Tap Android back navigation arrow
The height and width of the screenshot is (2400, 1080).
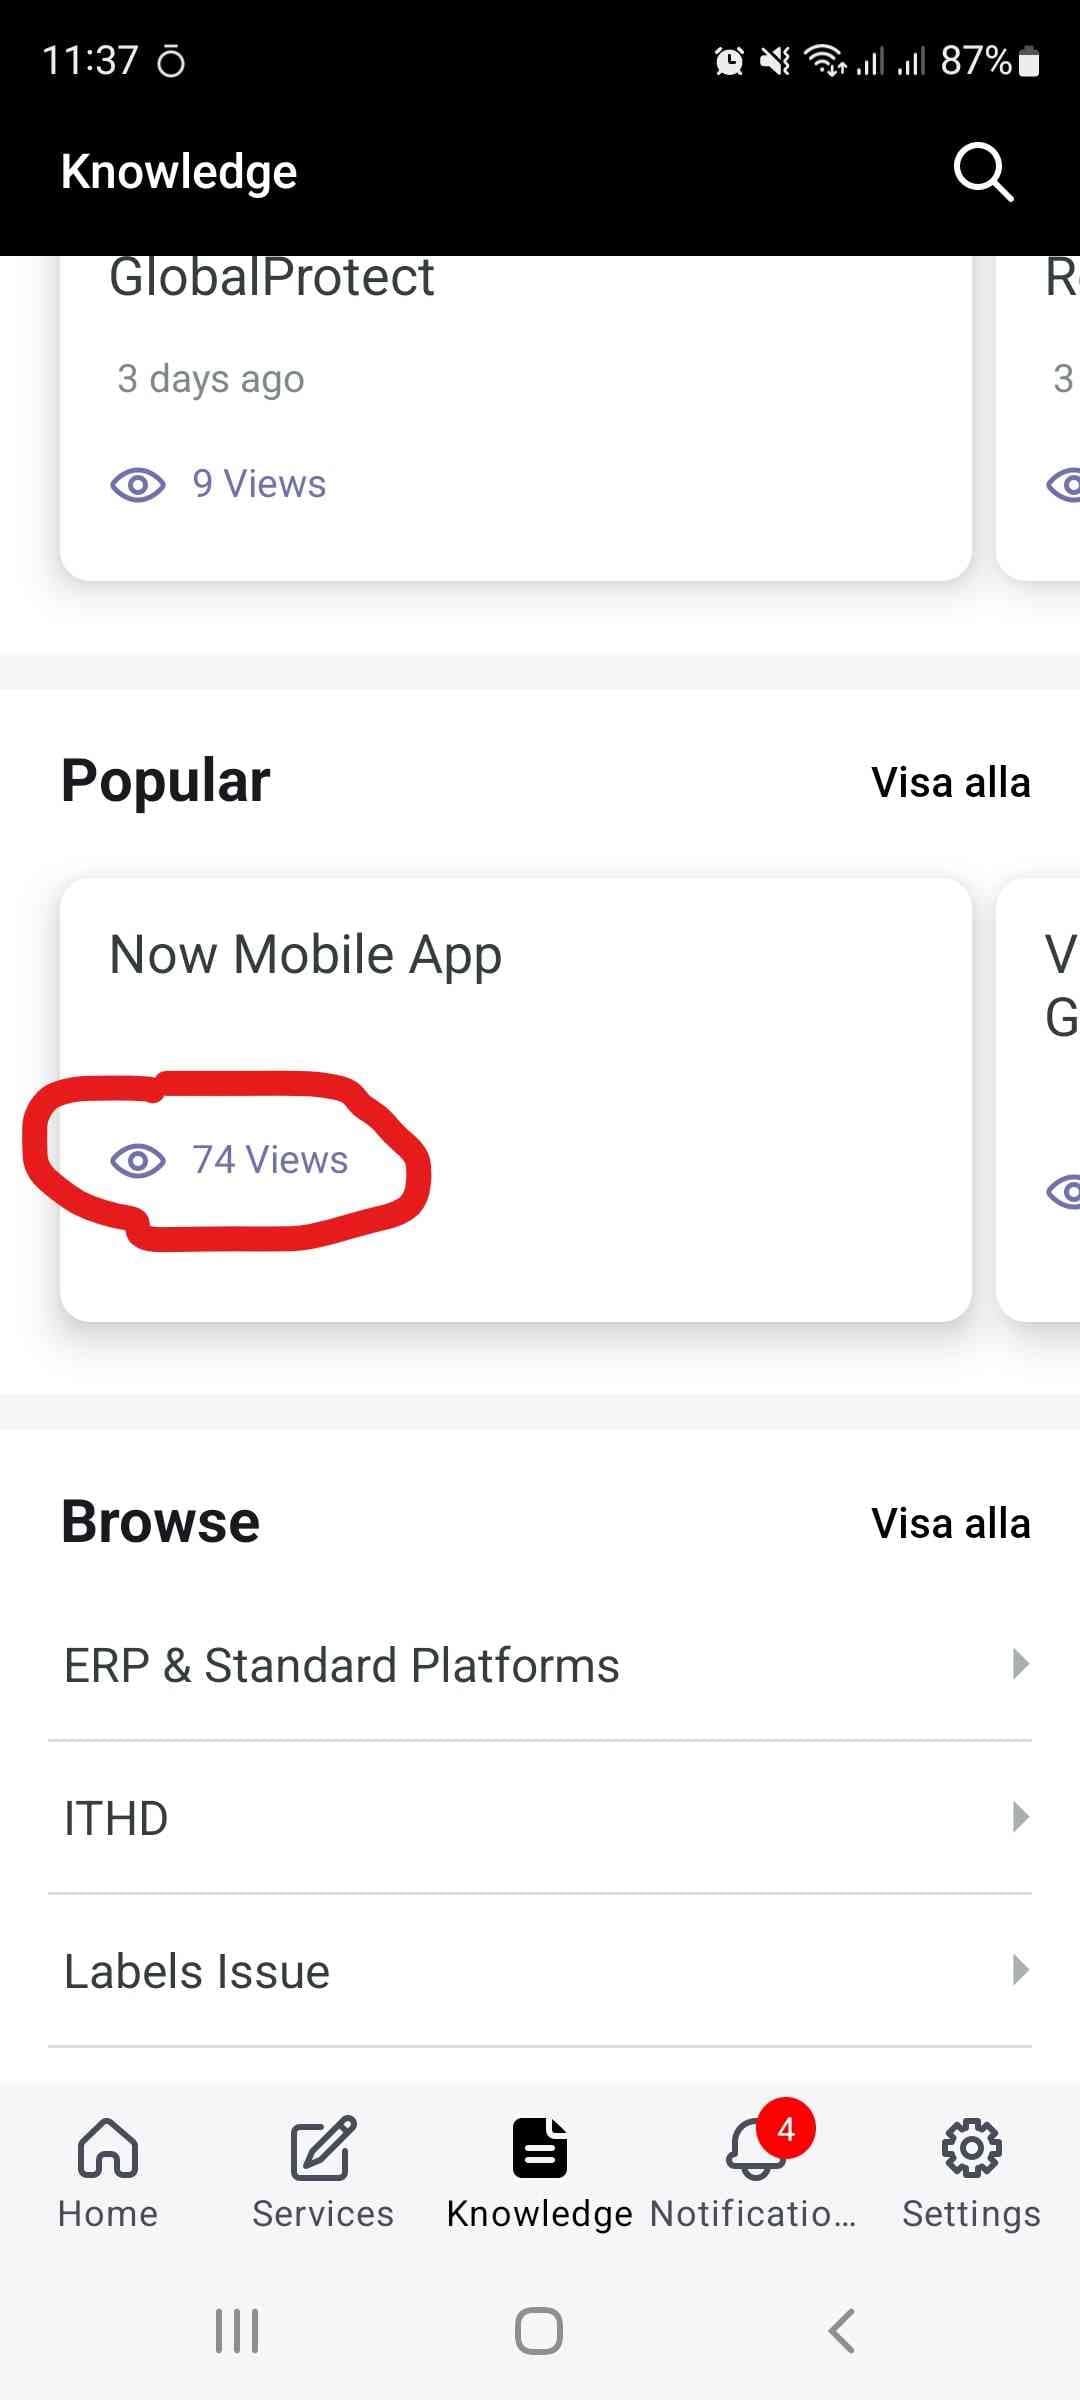842,2331
